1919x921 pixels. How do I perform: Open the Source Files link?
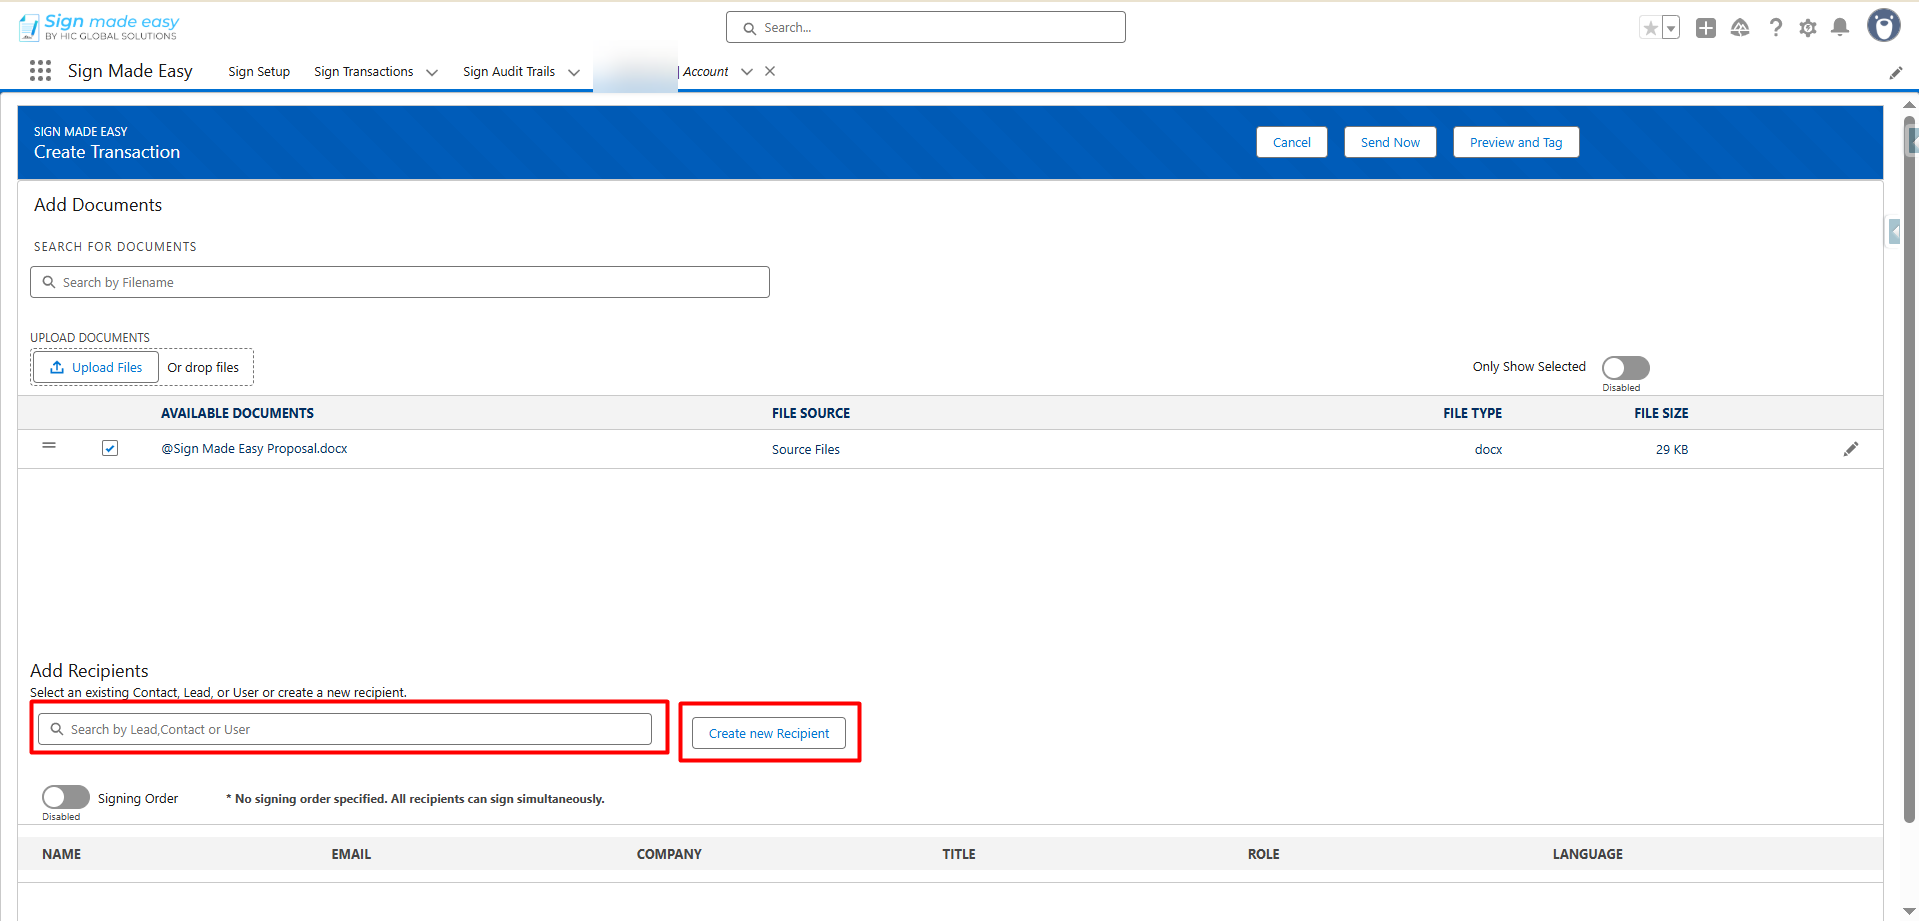(806, 450)
